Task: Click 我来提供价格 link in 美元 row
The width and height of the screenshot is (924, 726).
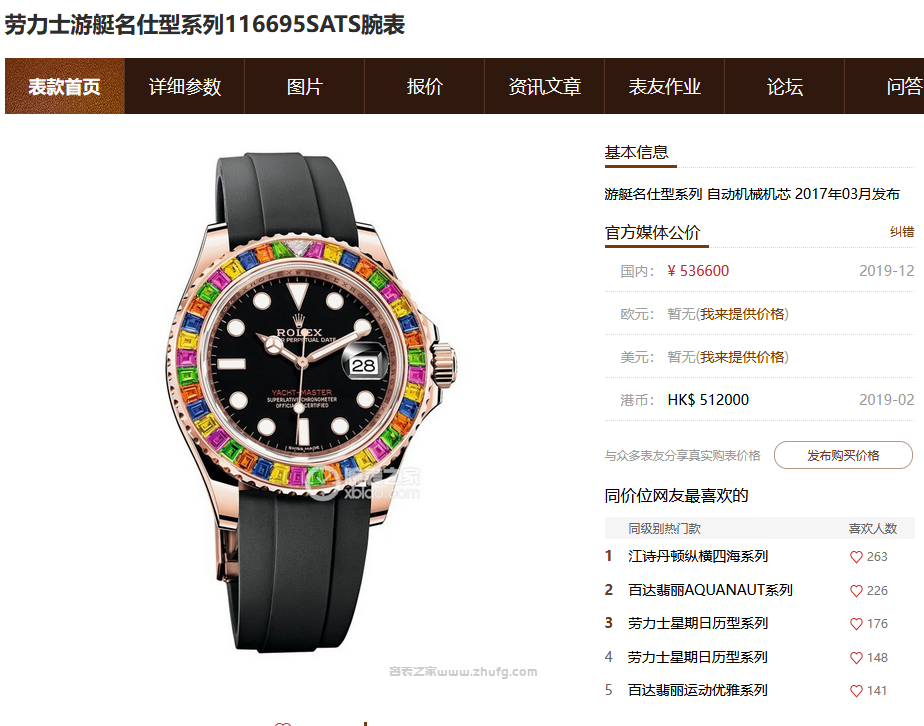Action: click(742, 357)
